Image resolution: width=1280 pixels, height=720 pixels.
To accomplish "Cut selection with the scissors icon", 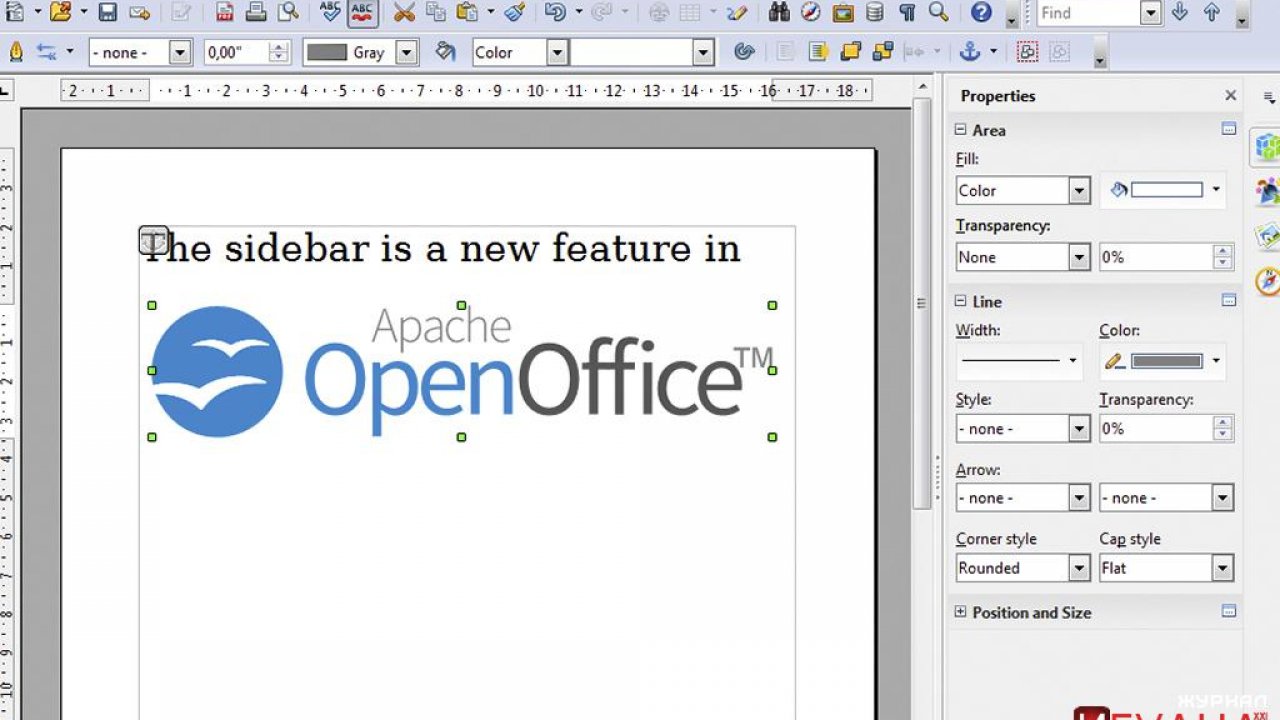I will tap(404, 12).
